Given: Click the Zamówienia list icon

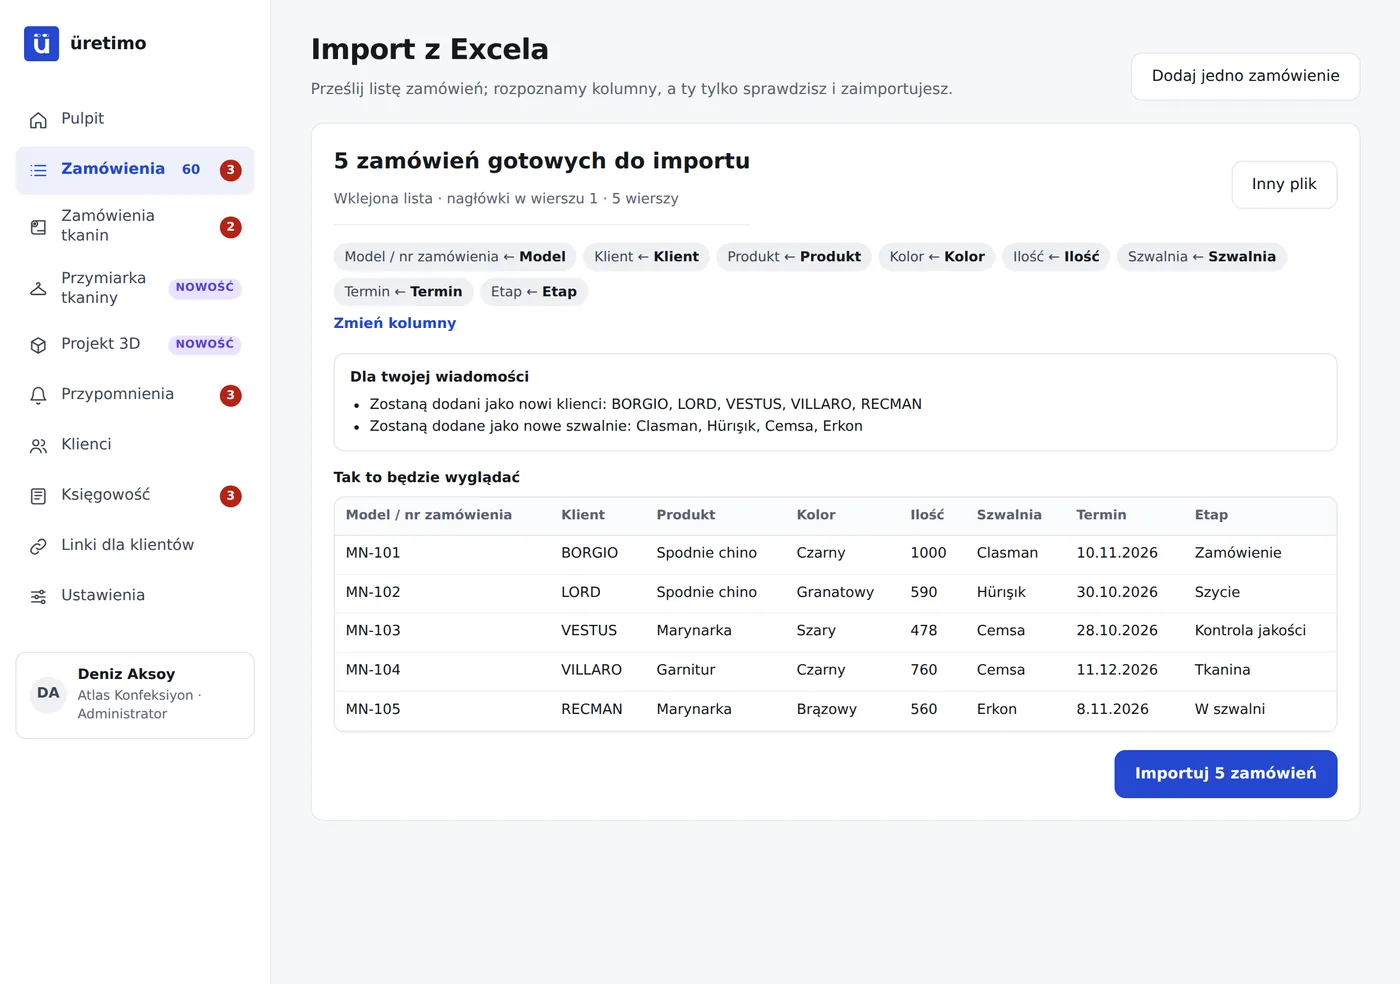Looking at the screenshot, I should (38, 170).
